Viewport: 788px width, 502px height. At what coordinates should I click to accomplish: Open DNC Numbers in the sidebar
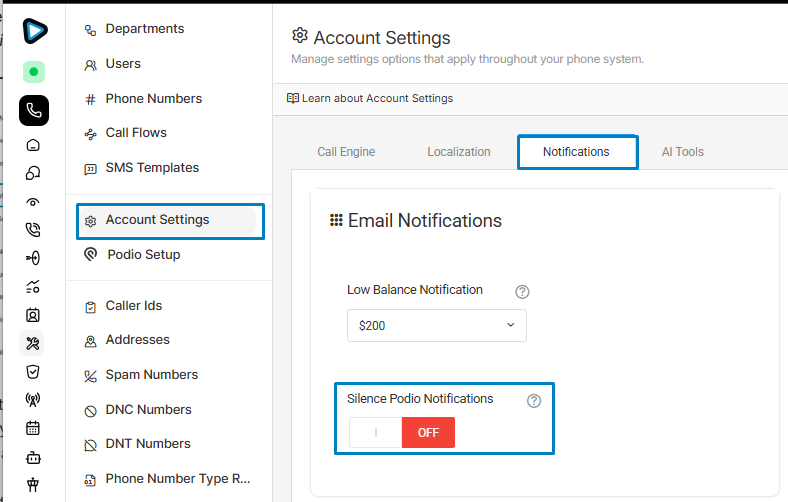(x=148, y=410)
